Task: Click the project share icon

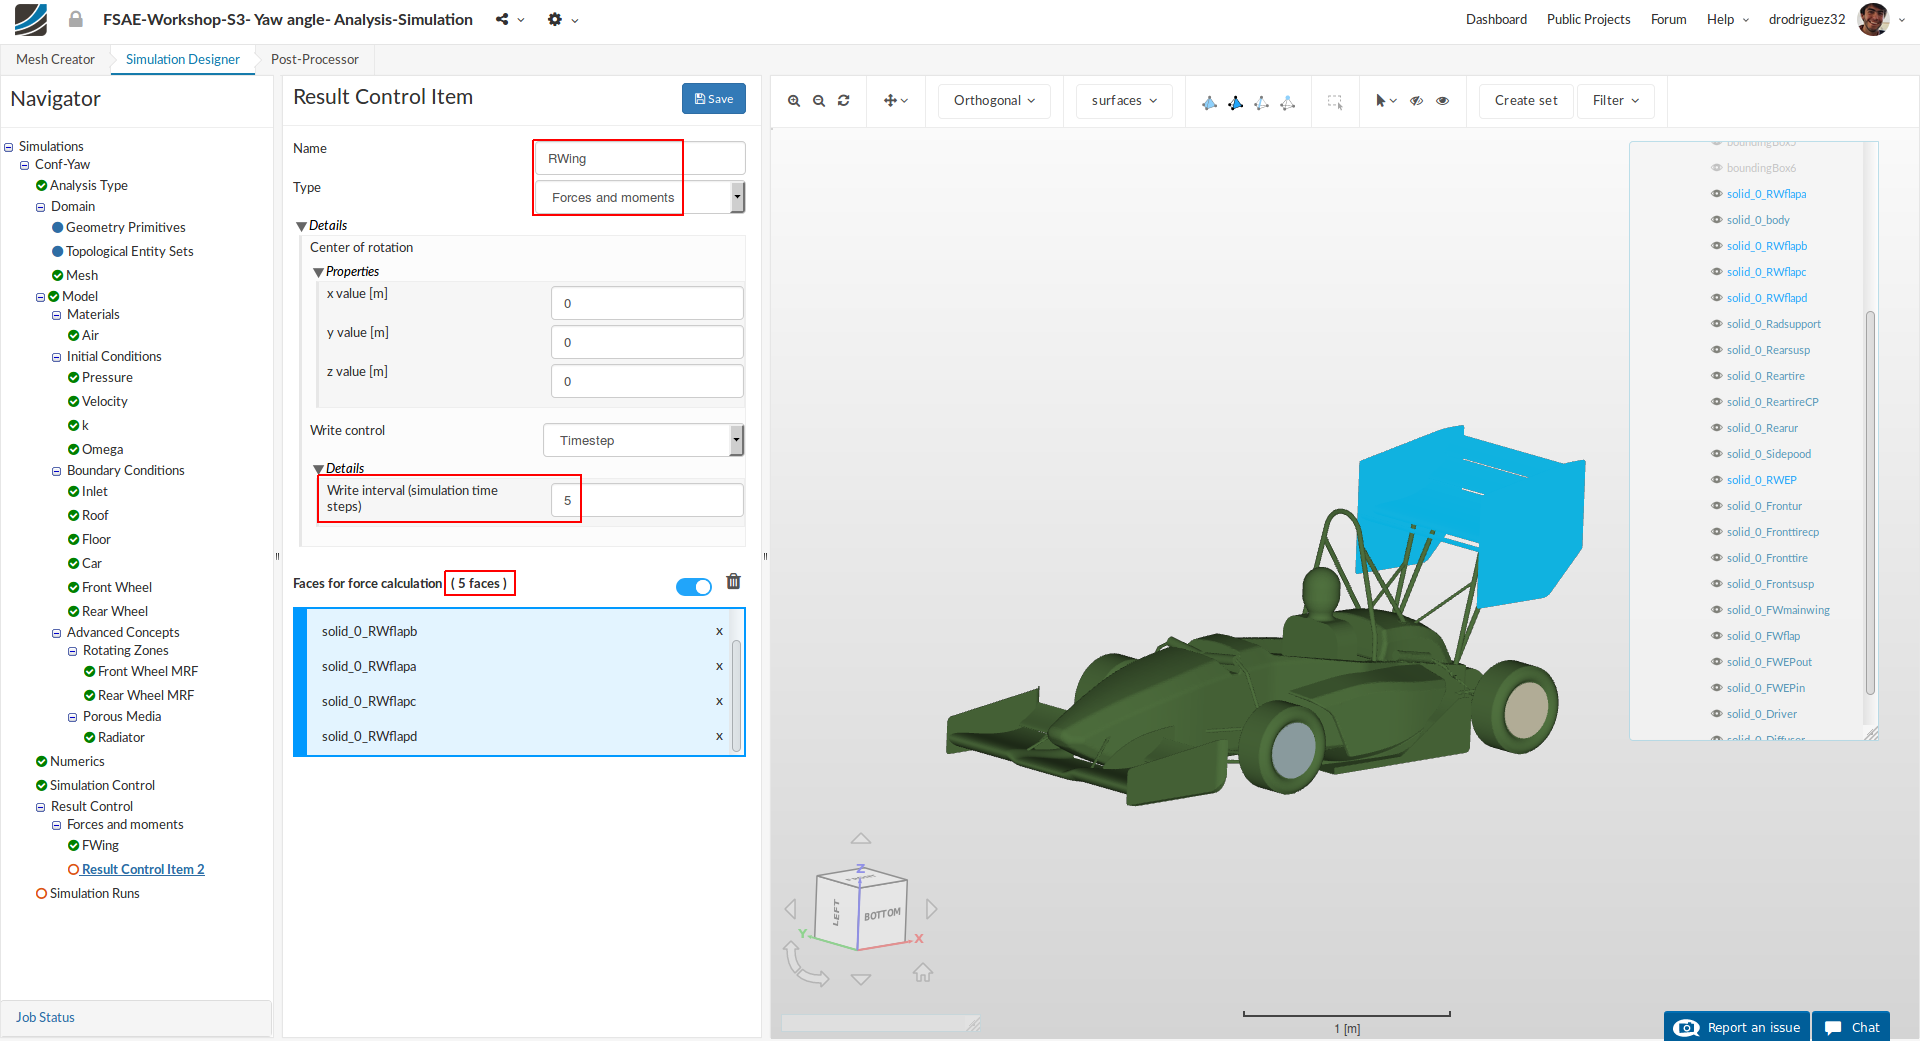Action: click(502, 20)
